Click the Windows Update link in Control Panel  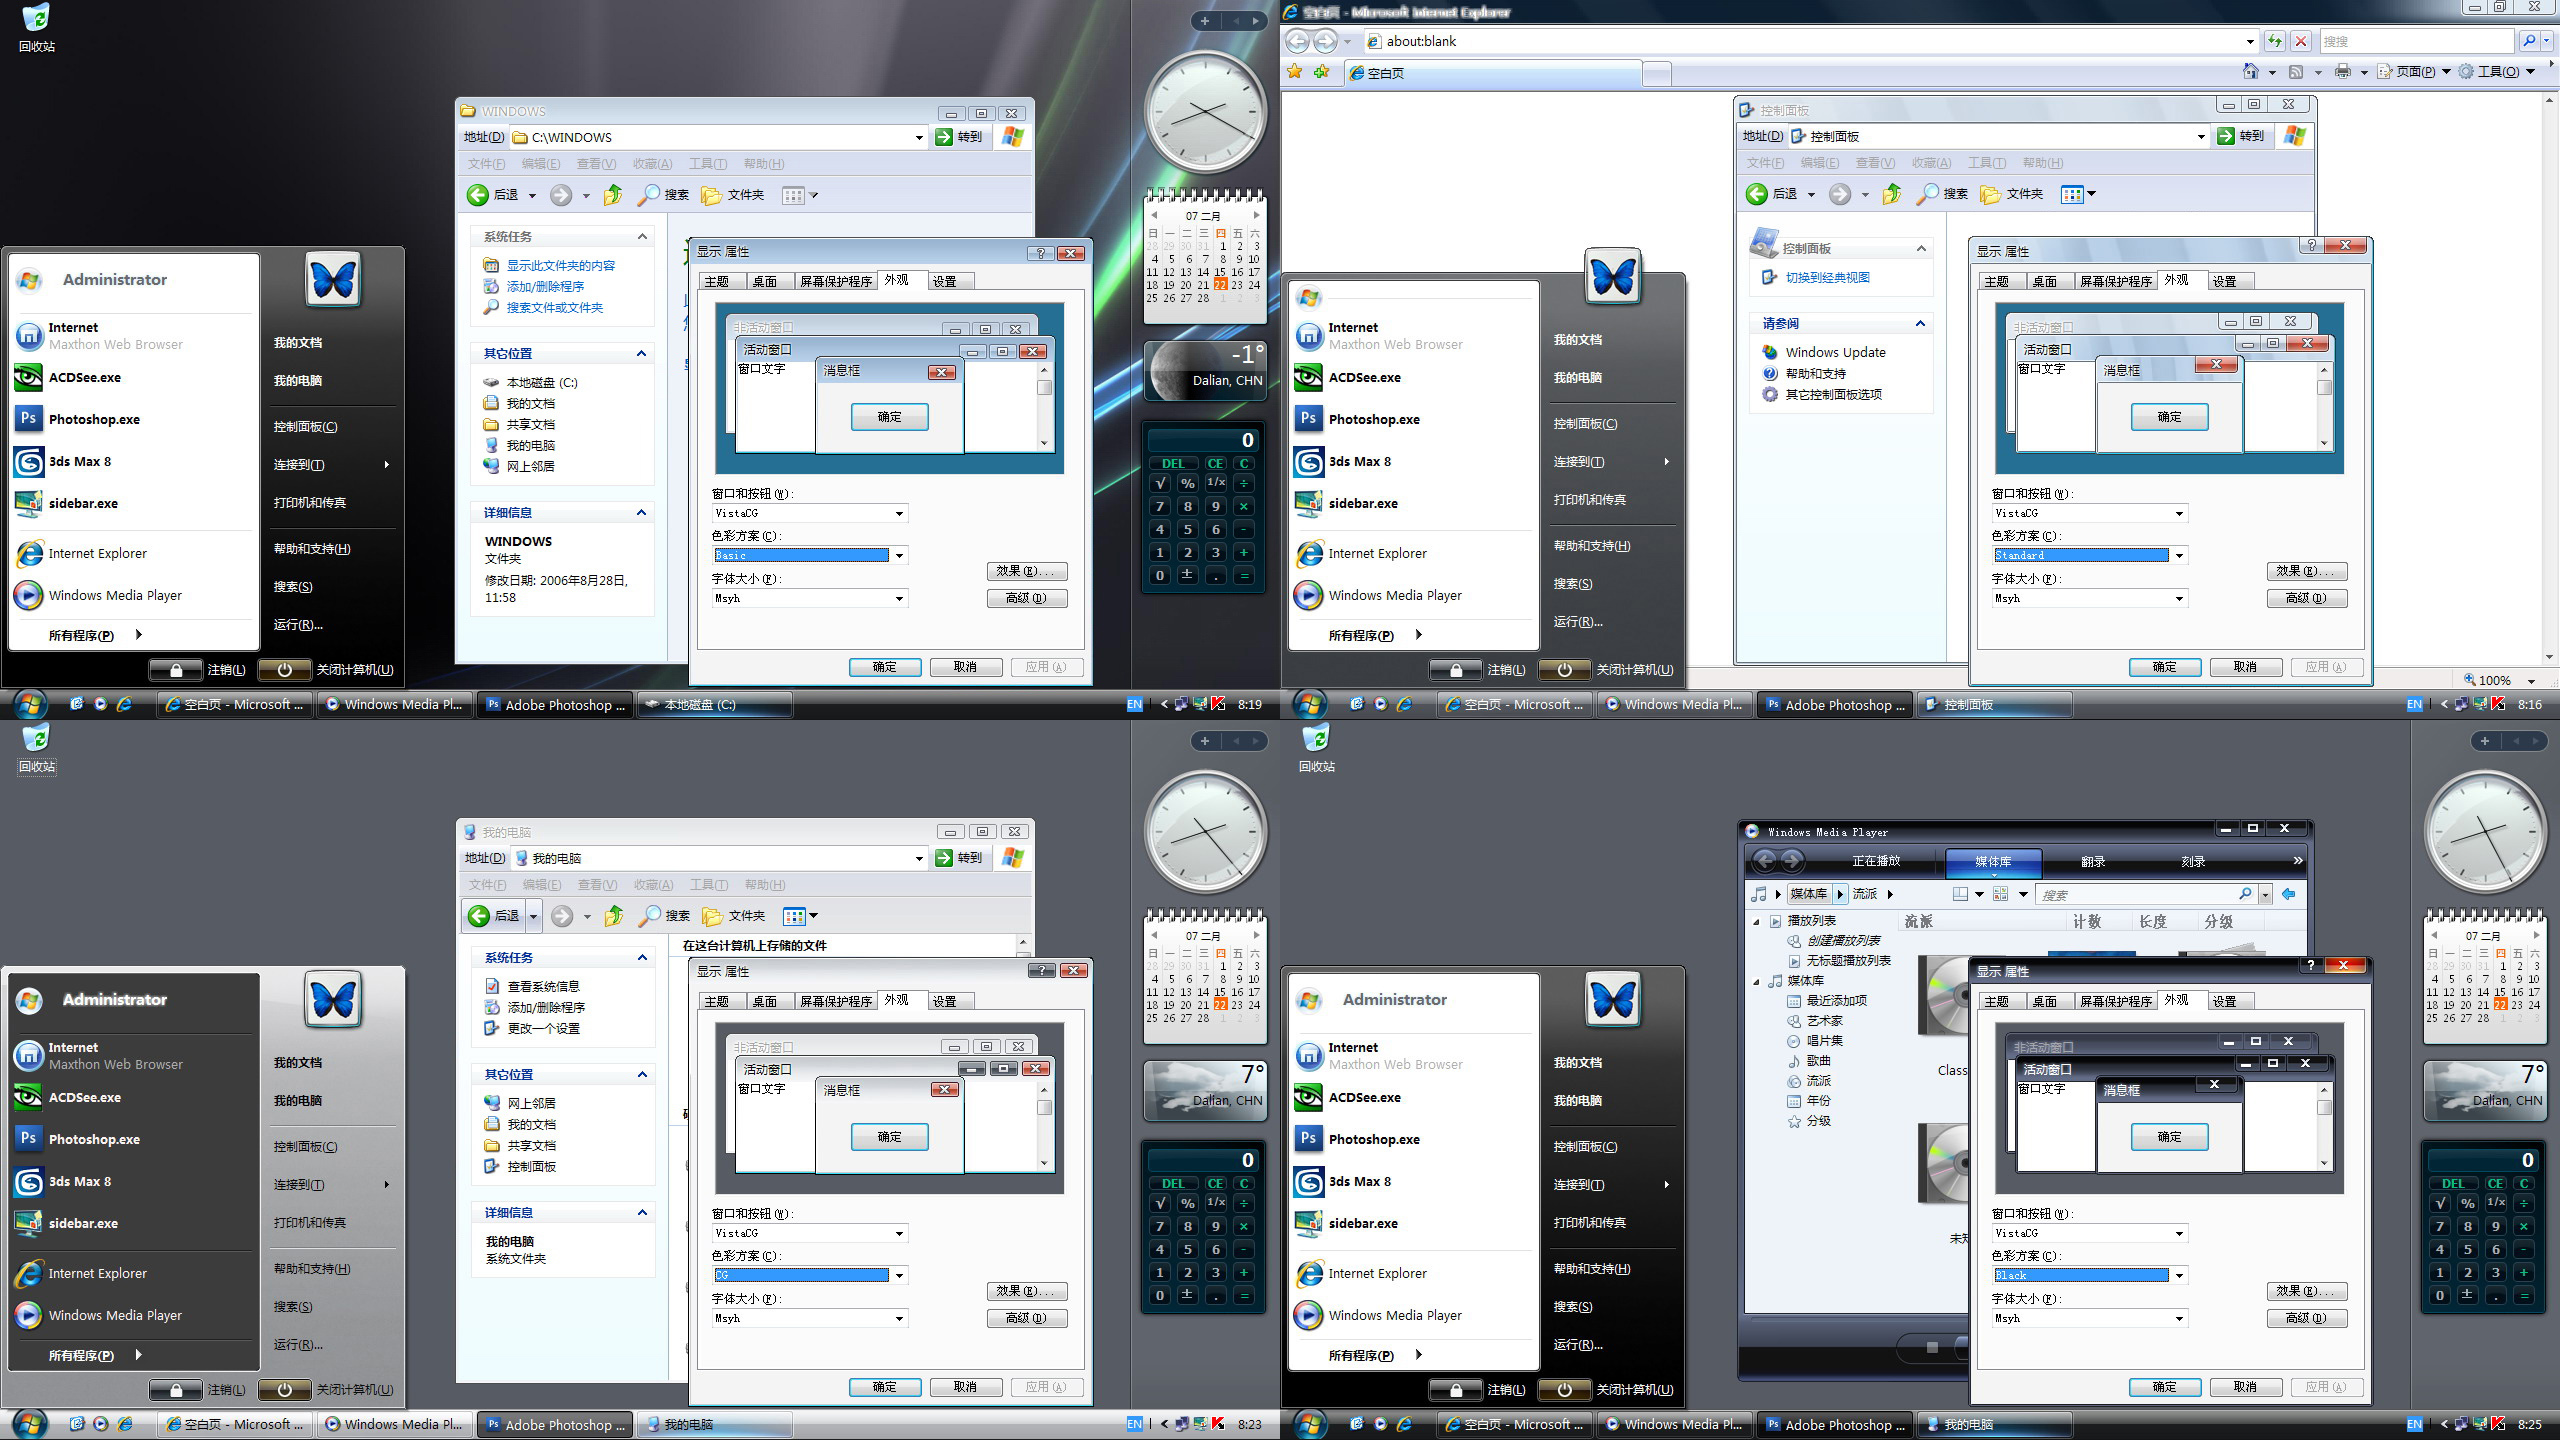tap(1835, 352)
